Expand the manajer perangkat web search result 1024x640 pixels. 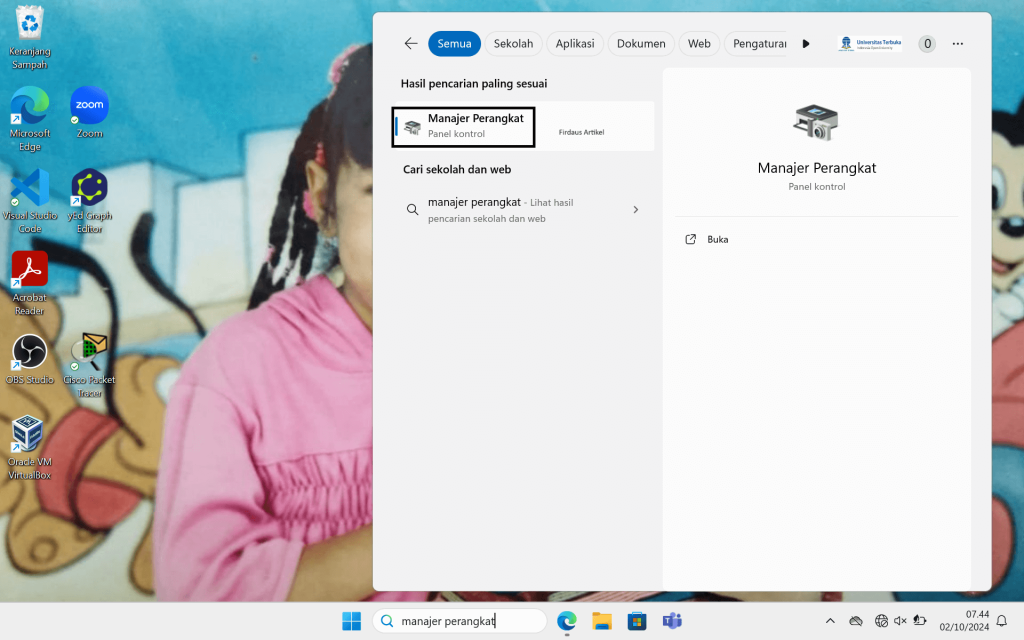[x=635, y=210]
